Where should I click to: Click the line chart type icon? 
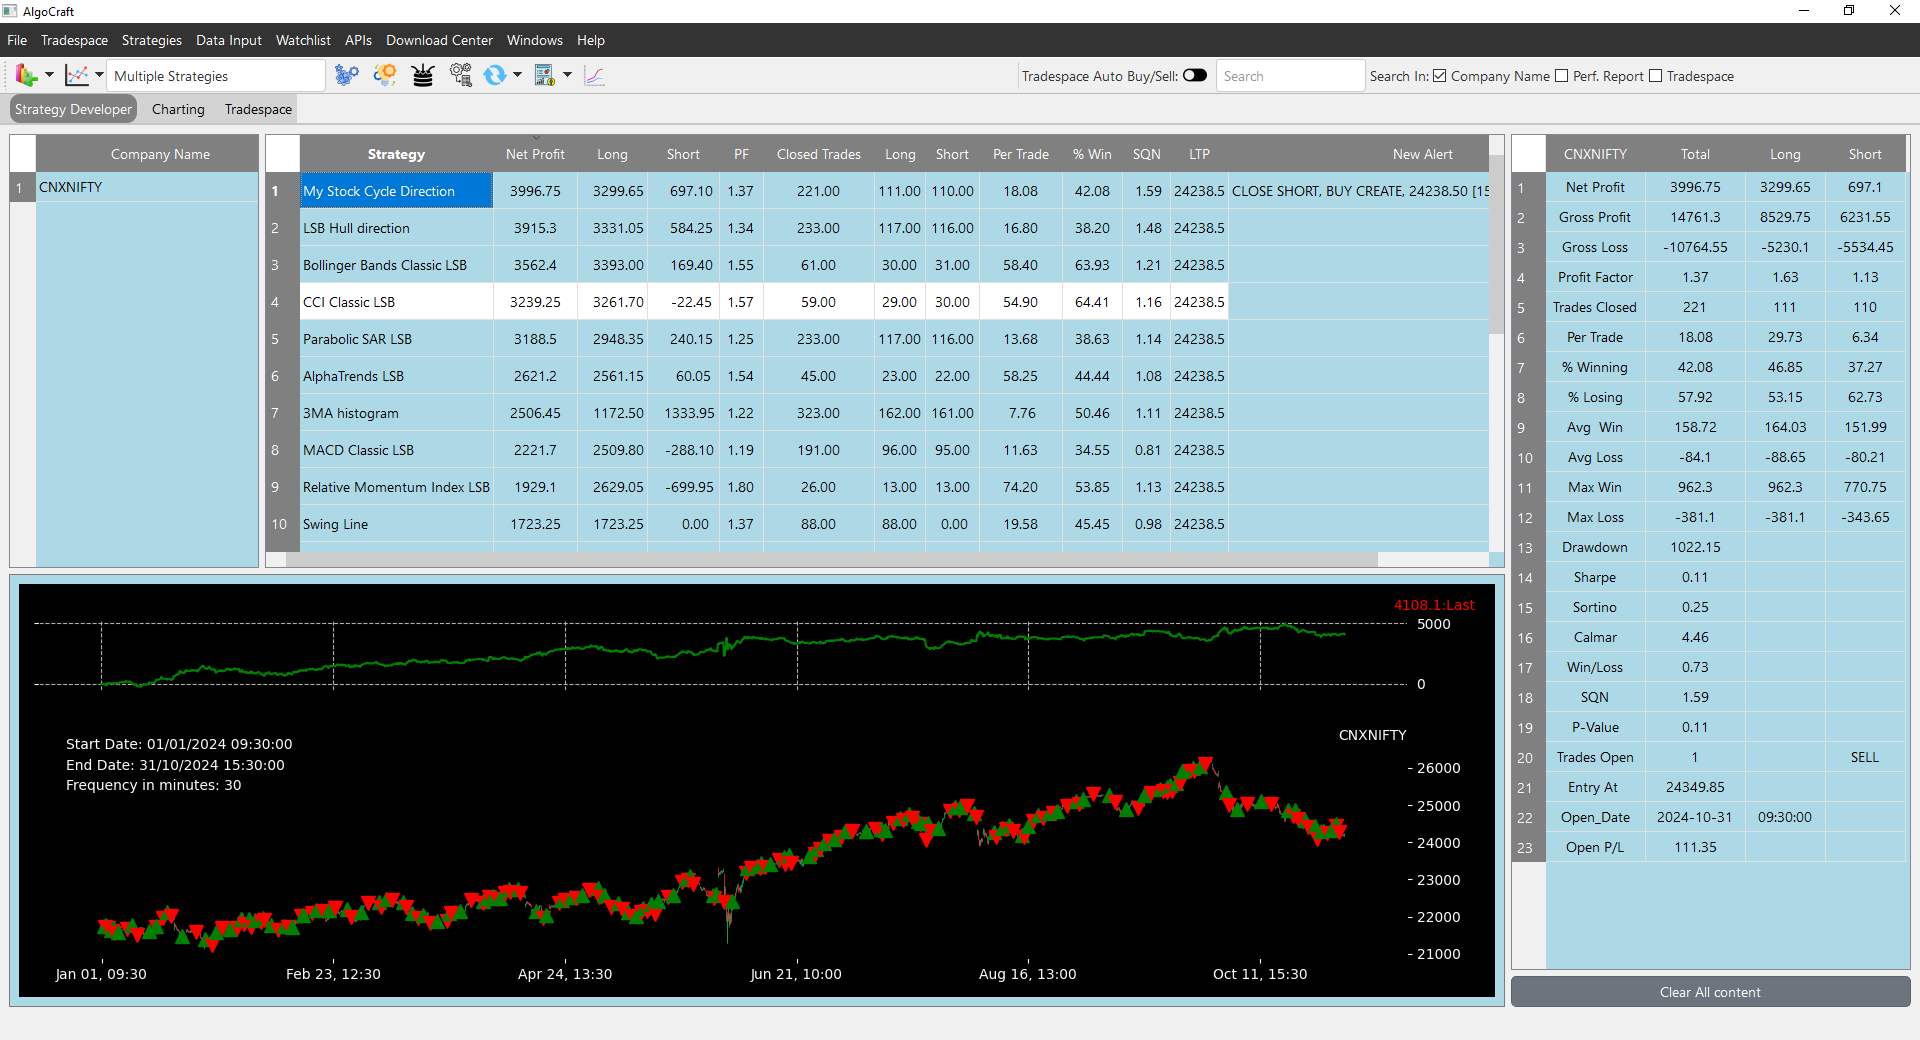point(77,75)
